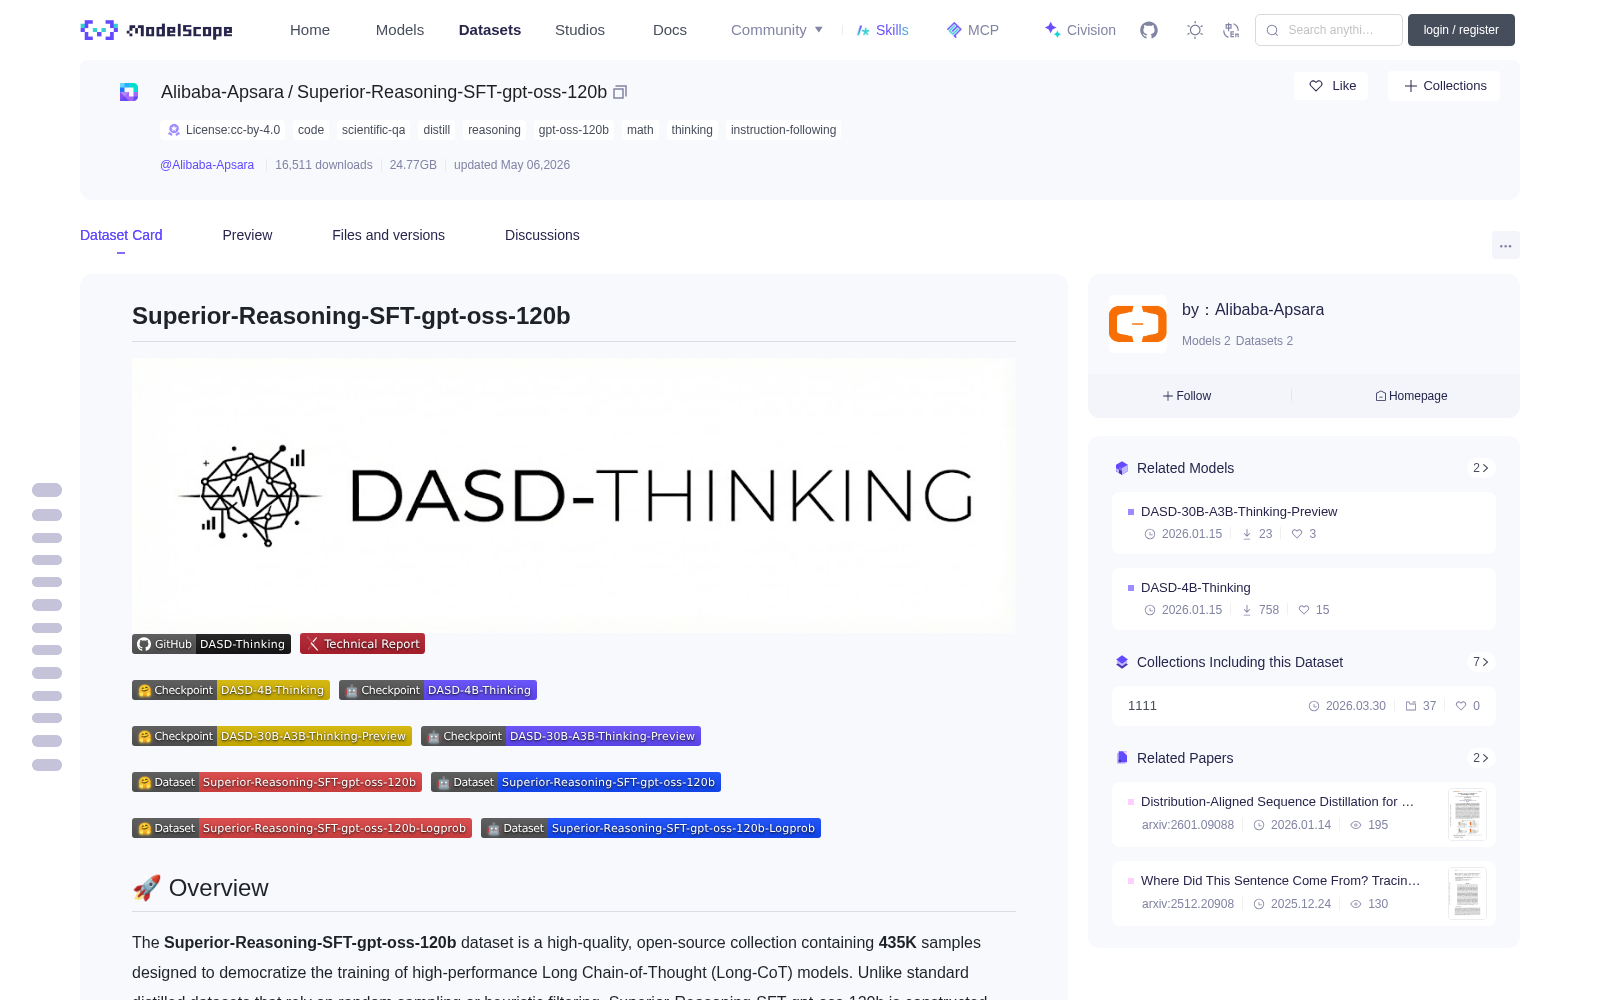Open the 1111 collection entry
This screenshot has height=1000, width=1600.
click(1304, 706)
